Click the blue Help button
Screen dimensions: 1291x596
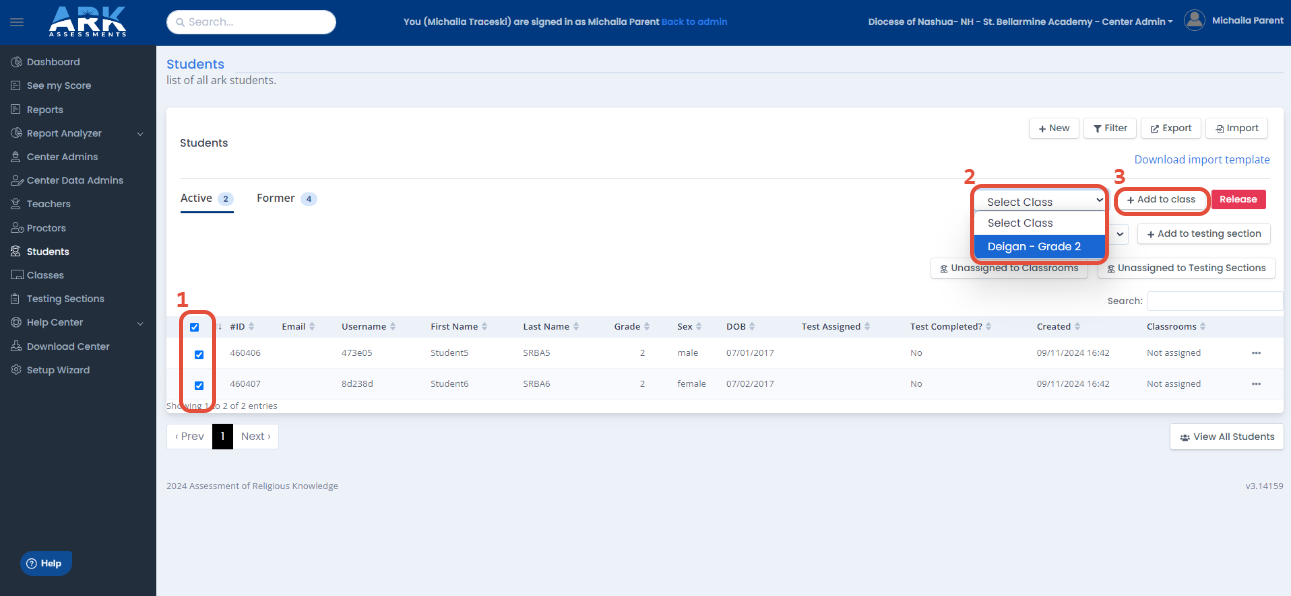[45, 563]
